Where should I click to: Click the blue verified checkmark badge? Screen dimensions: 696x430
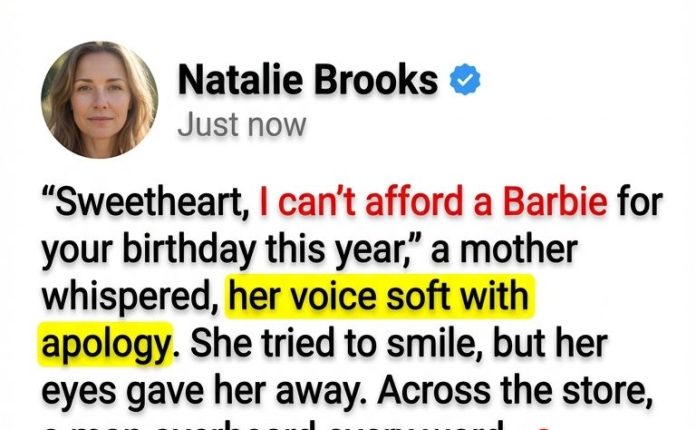point(465,79)
